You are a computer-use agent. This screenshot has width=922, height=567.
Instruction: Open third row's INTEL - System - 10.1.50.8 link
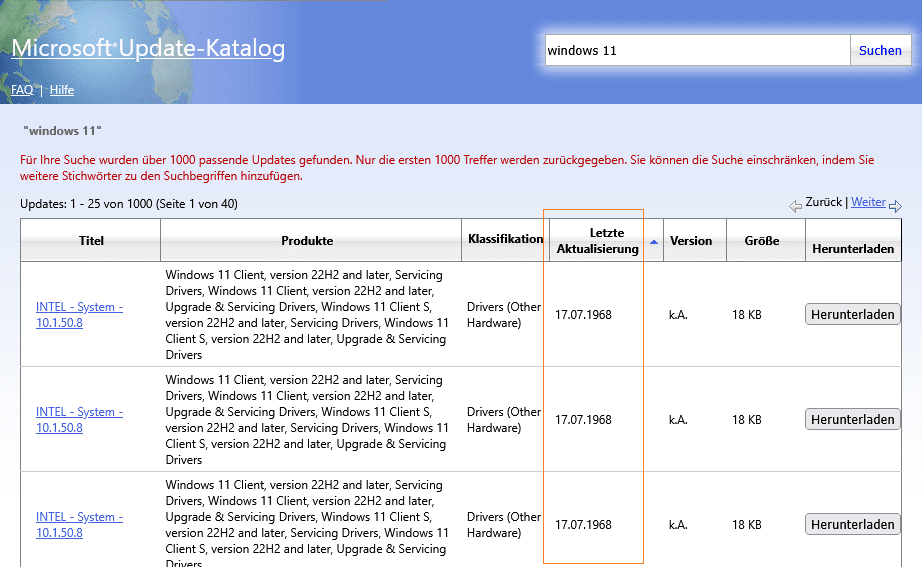[79, 525]
